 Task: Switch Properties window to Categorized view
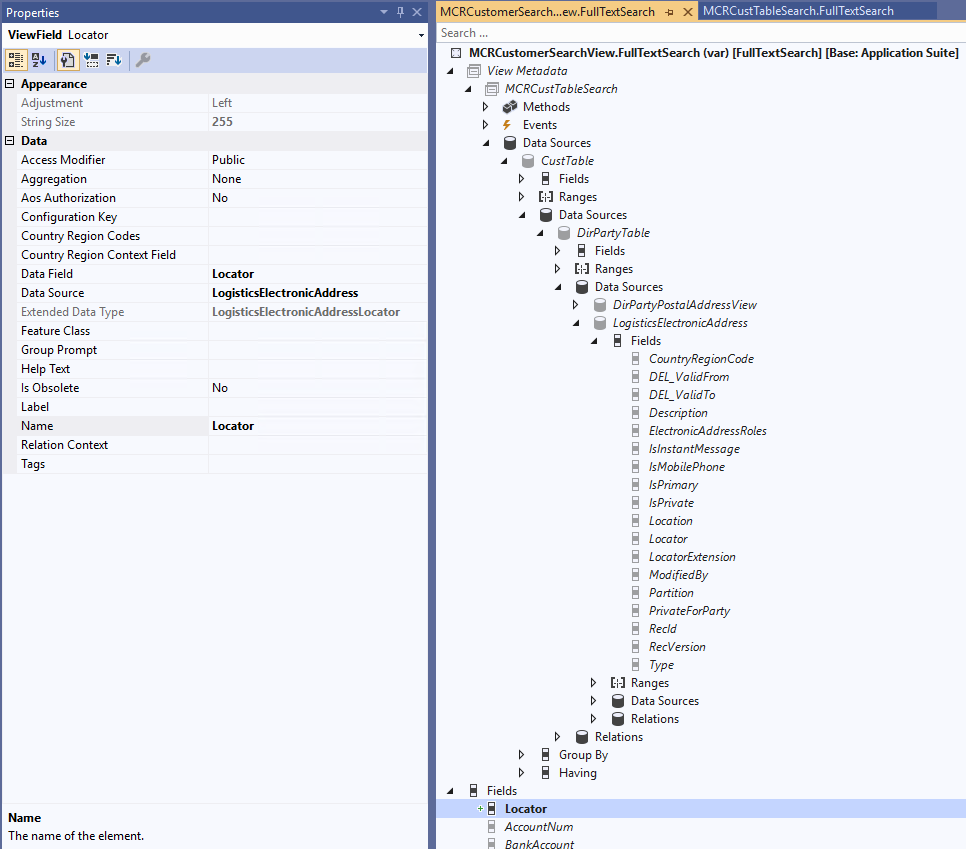(x=15, y=60)
